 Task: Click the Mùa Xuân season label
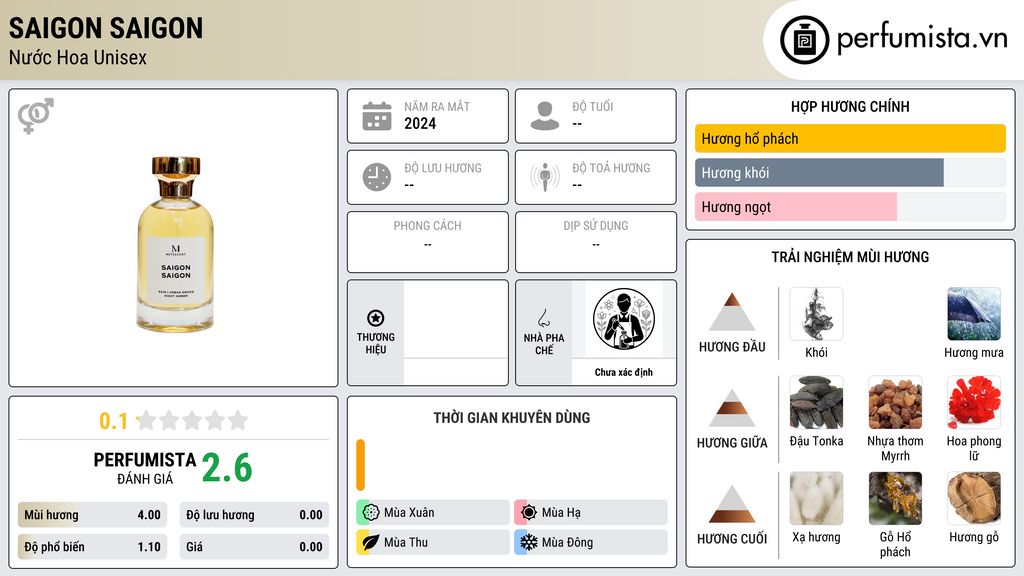[x=409, y=513]
